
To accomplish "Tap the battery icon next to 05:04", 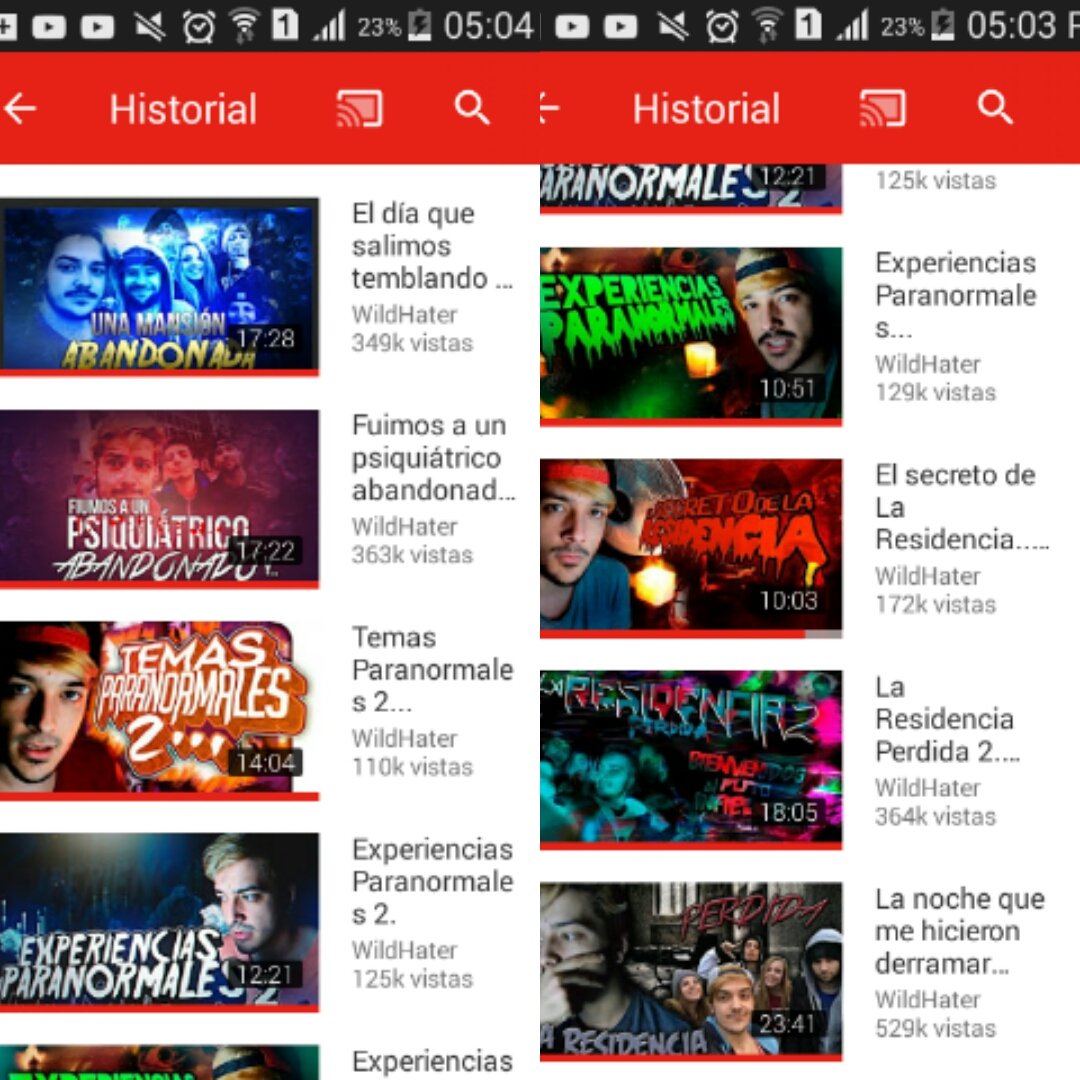I will click(x=419, y=26).
